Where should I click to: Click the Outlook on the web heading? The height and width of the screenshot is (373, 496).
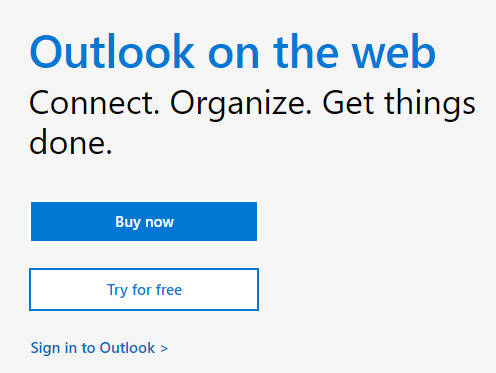point(233,52)
